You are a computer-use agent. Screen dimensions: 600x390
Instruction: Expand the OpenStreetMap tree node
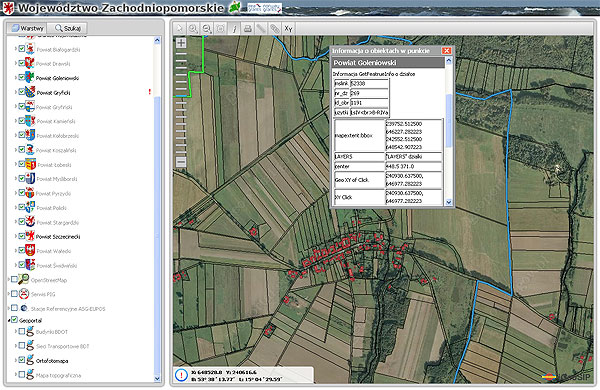coord(9,280)
